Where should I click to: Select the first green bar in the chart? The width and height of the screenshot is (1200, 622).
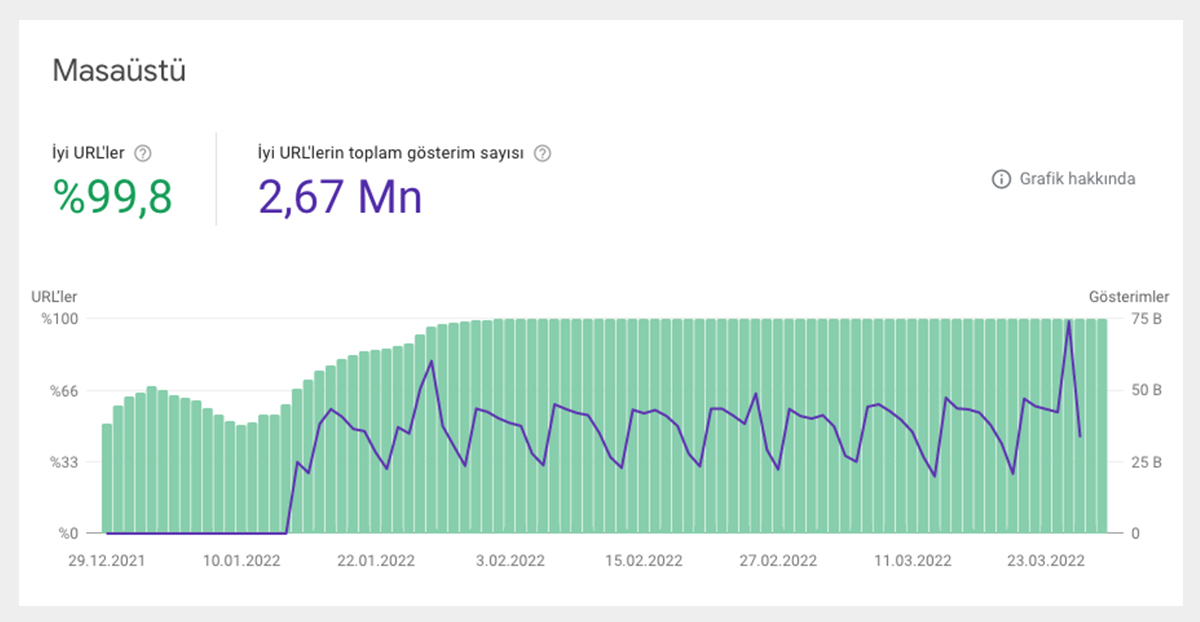(x=107, y=478)
